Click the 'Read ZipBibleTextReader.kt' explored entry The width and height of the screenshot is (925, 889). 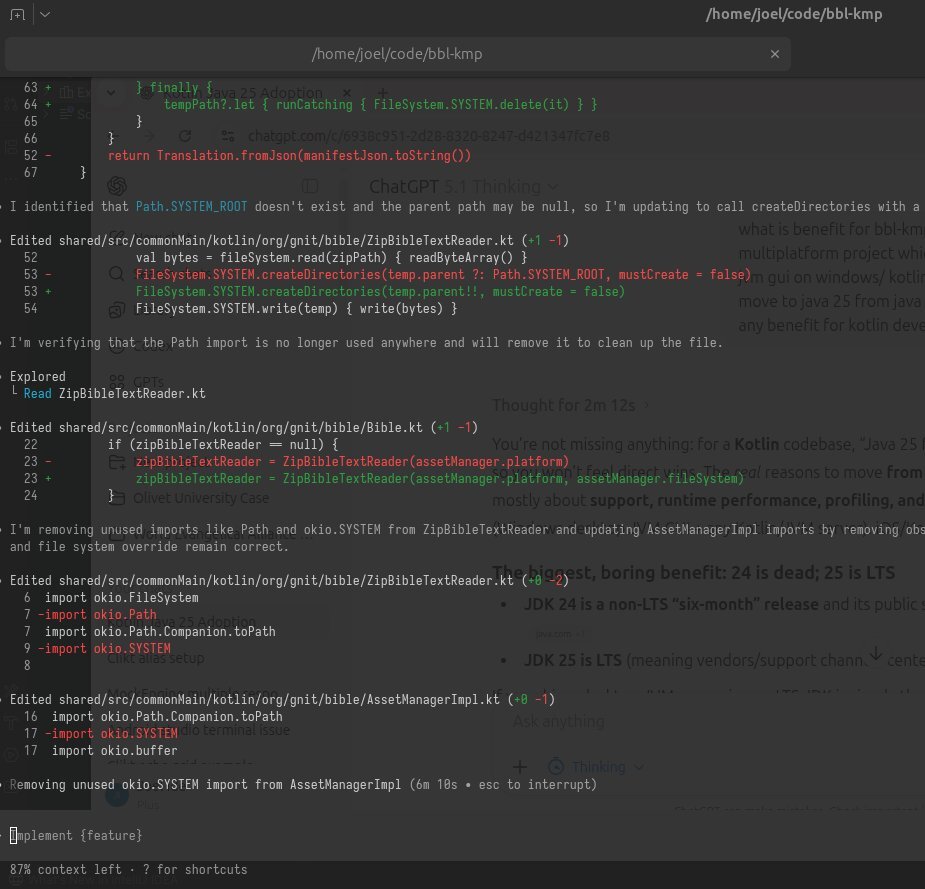coord(114,394)
